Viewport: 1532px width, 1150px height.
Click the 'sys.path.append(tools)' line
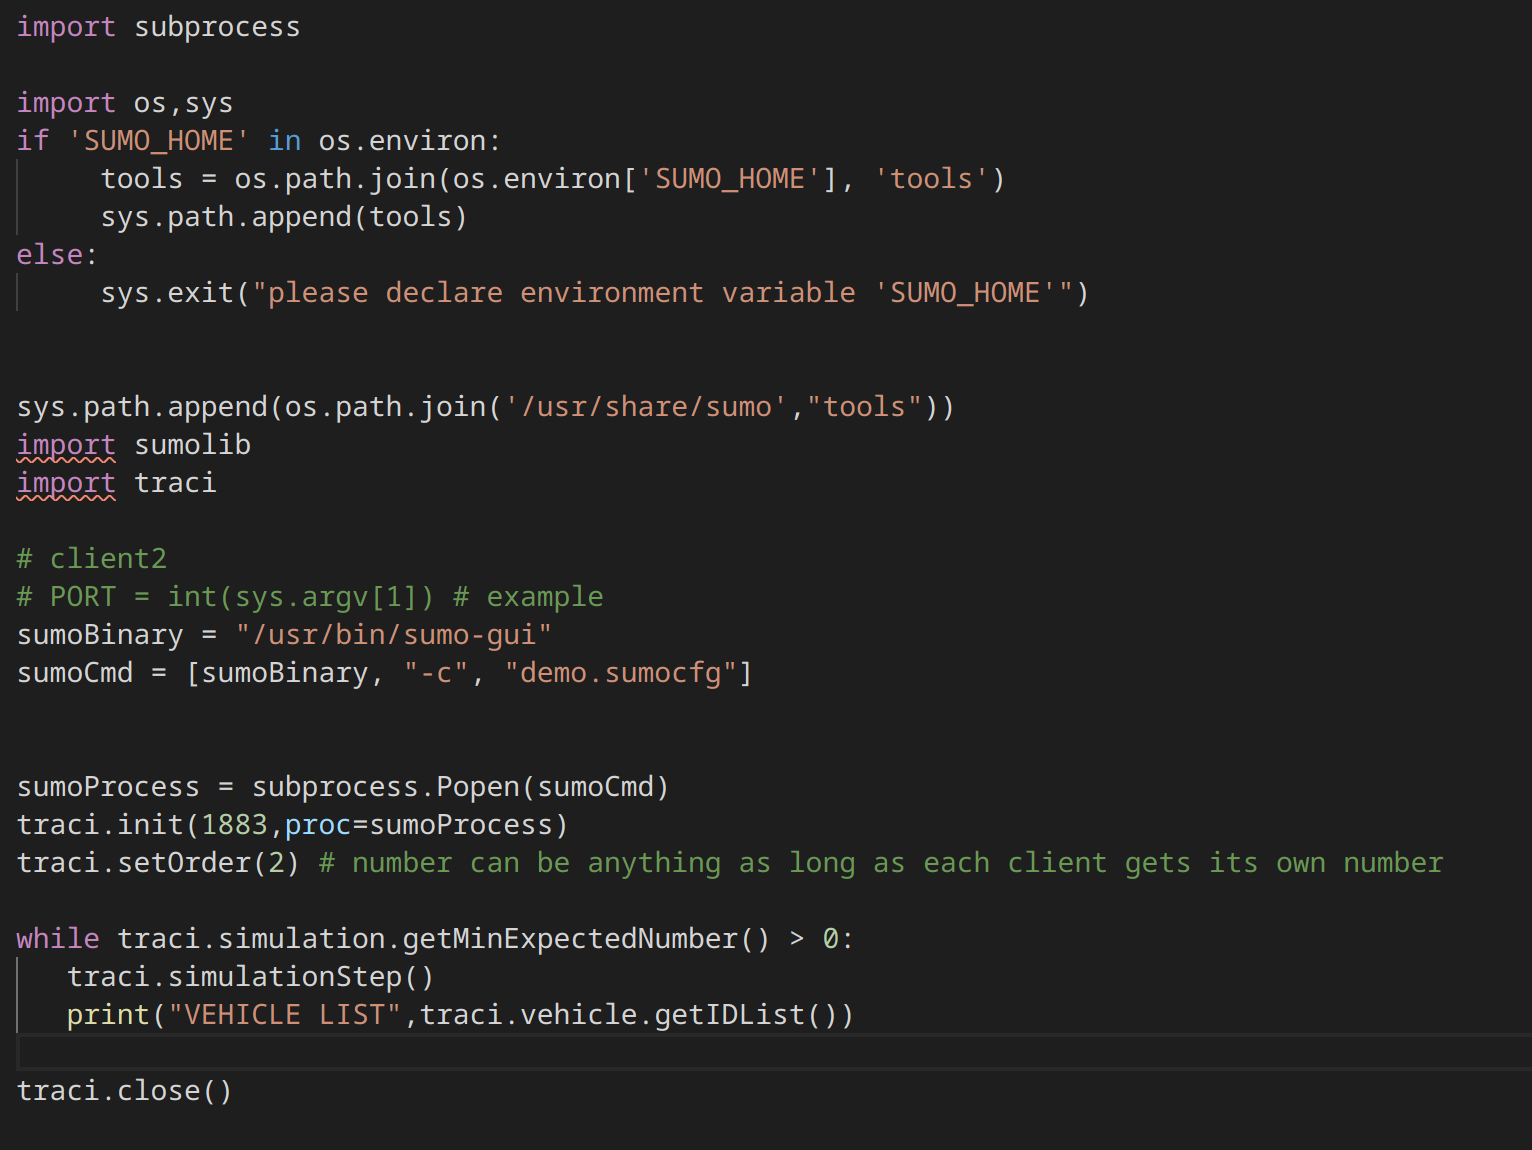click(x=284, y=217)
